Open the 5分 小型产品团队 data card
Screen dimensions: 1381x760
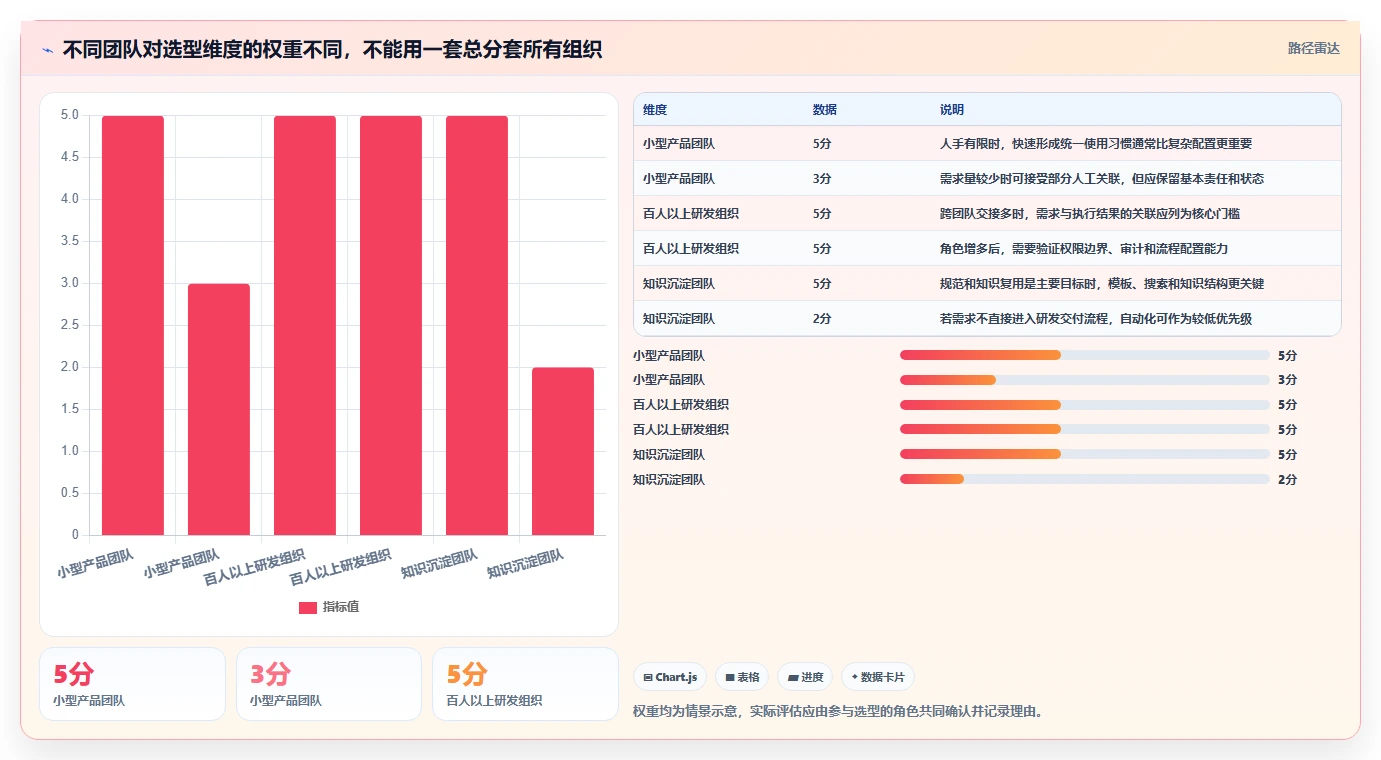pos(133,684)
